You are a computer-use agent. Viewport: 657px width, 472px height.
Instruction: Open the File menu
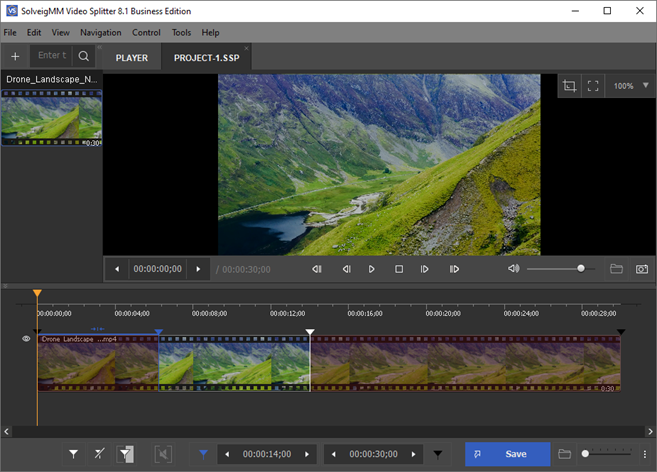(10, 32)
